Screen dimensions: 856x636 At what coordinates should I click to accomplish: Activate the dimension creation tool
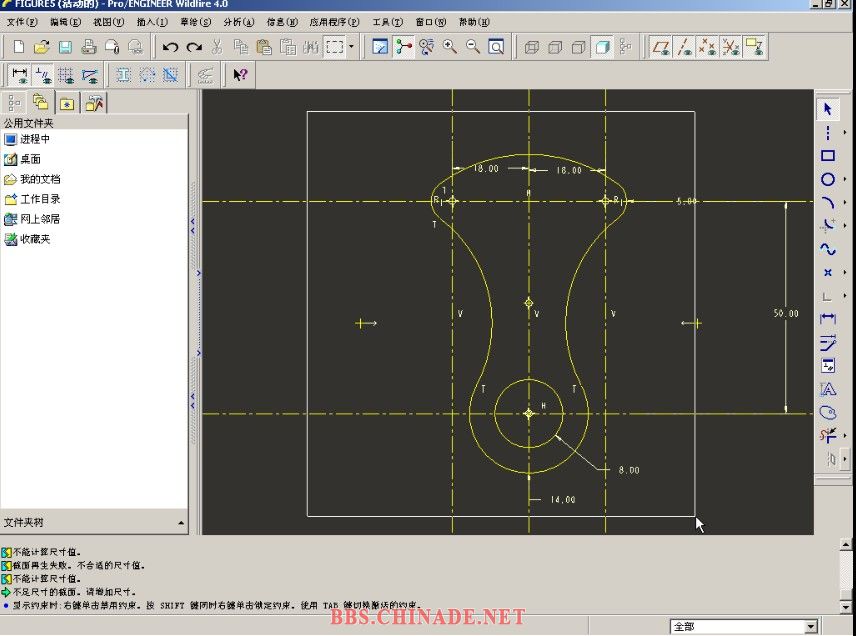[828, 318]
